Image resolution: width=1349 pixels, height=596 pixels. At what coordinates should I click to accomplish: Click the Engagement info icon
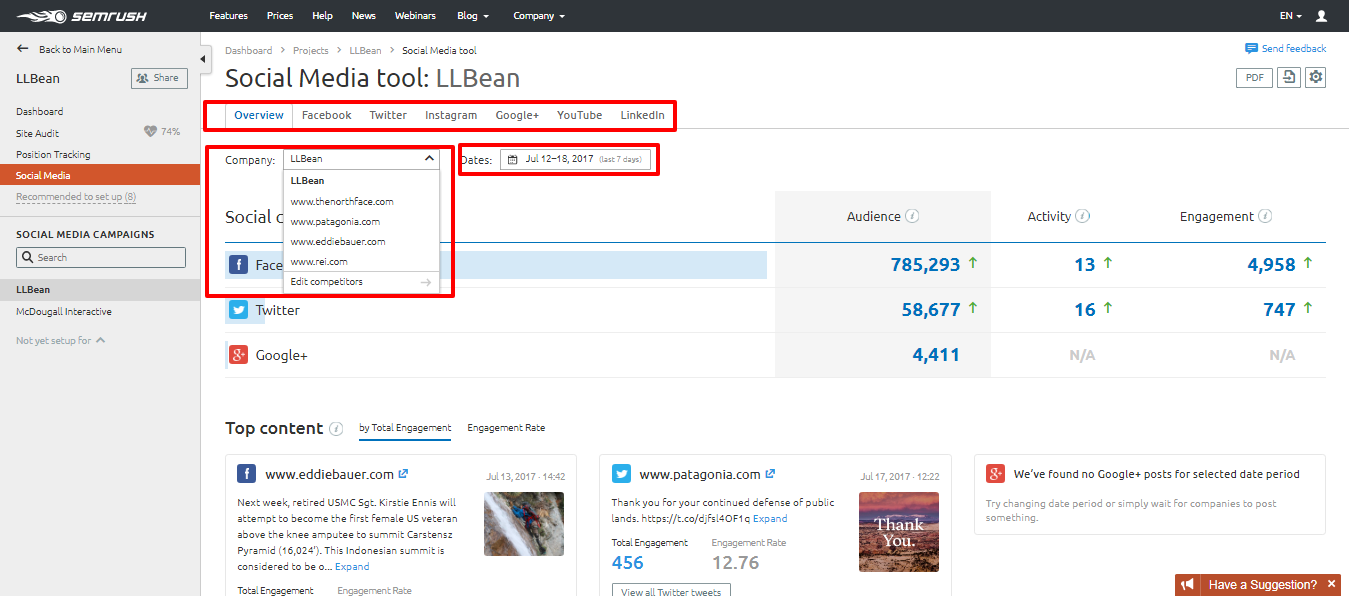click(x=1265, y=217)
